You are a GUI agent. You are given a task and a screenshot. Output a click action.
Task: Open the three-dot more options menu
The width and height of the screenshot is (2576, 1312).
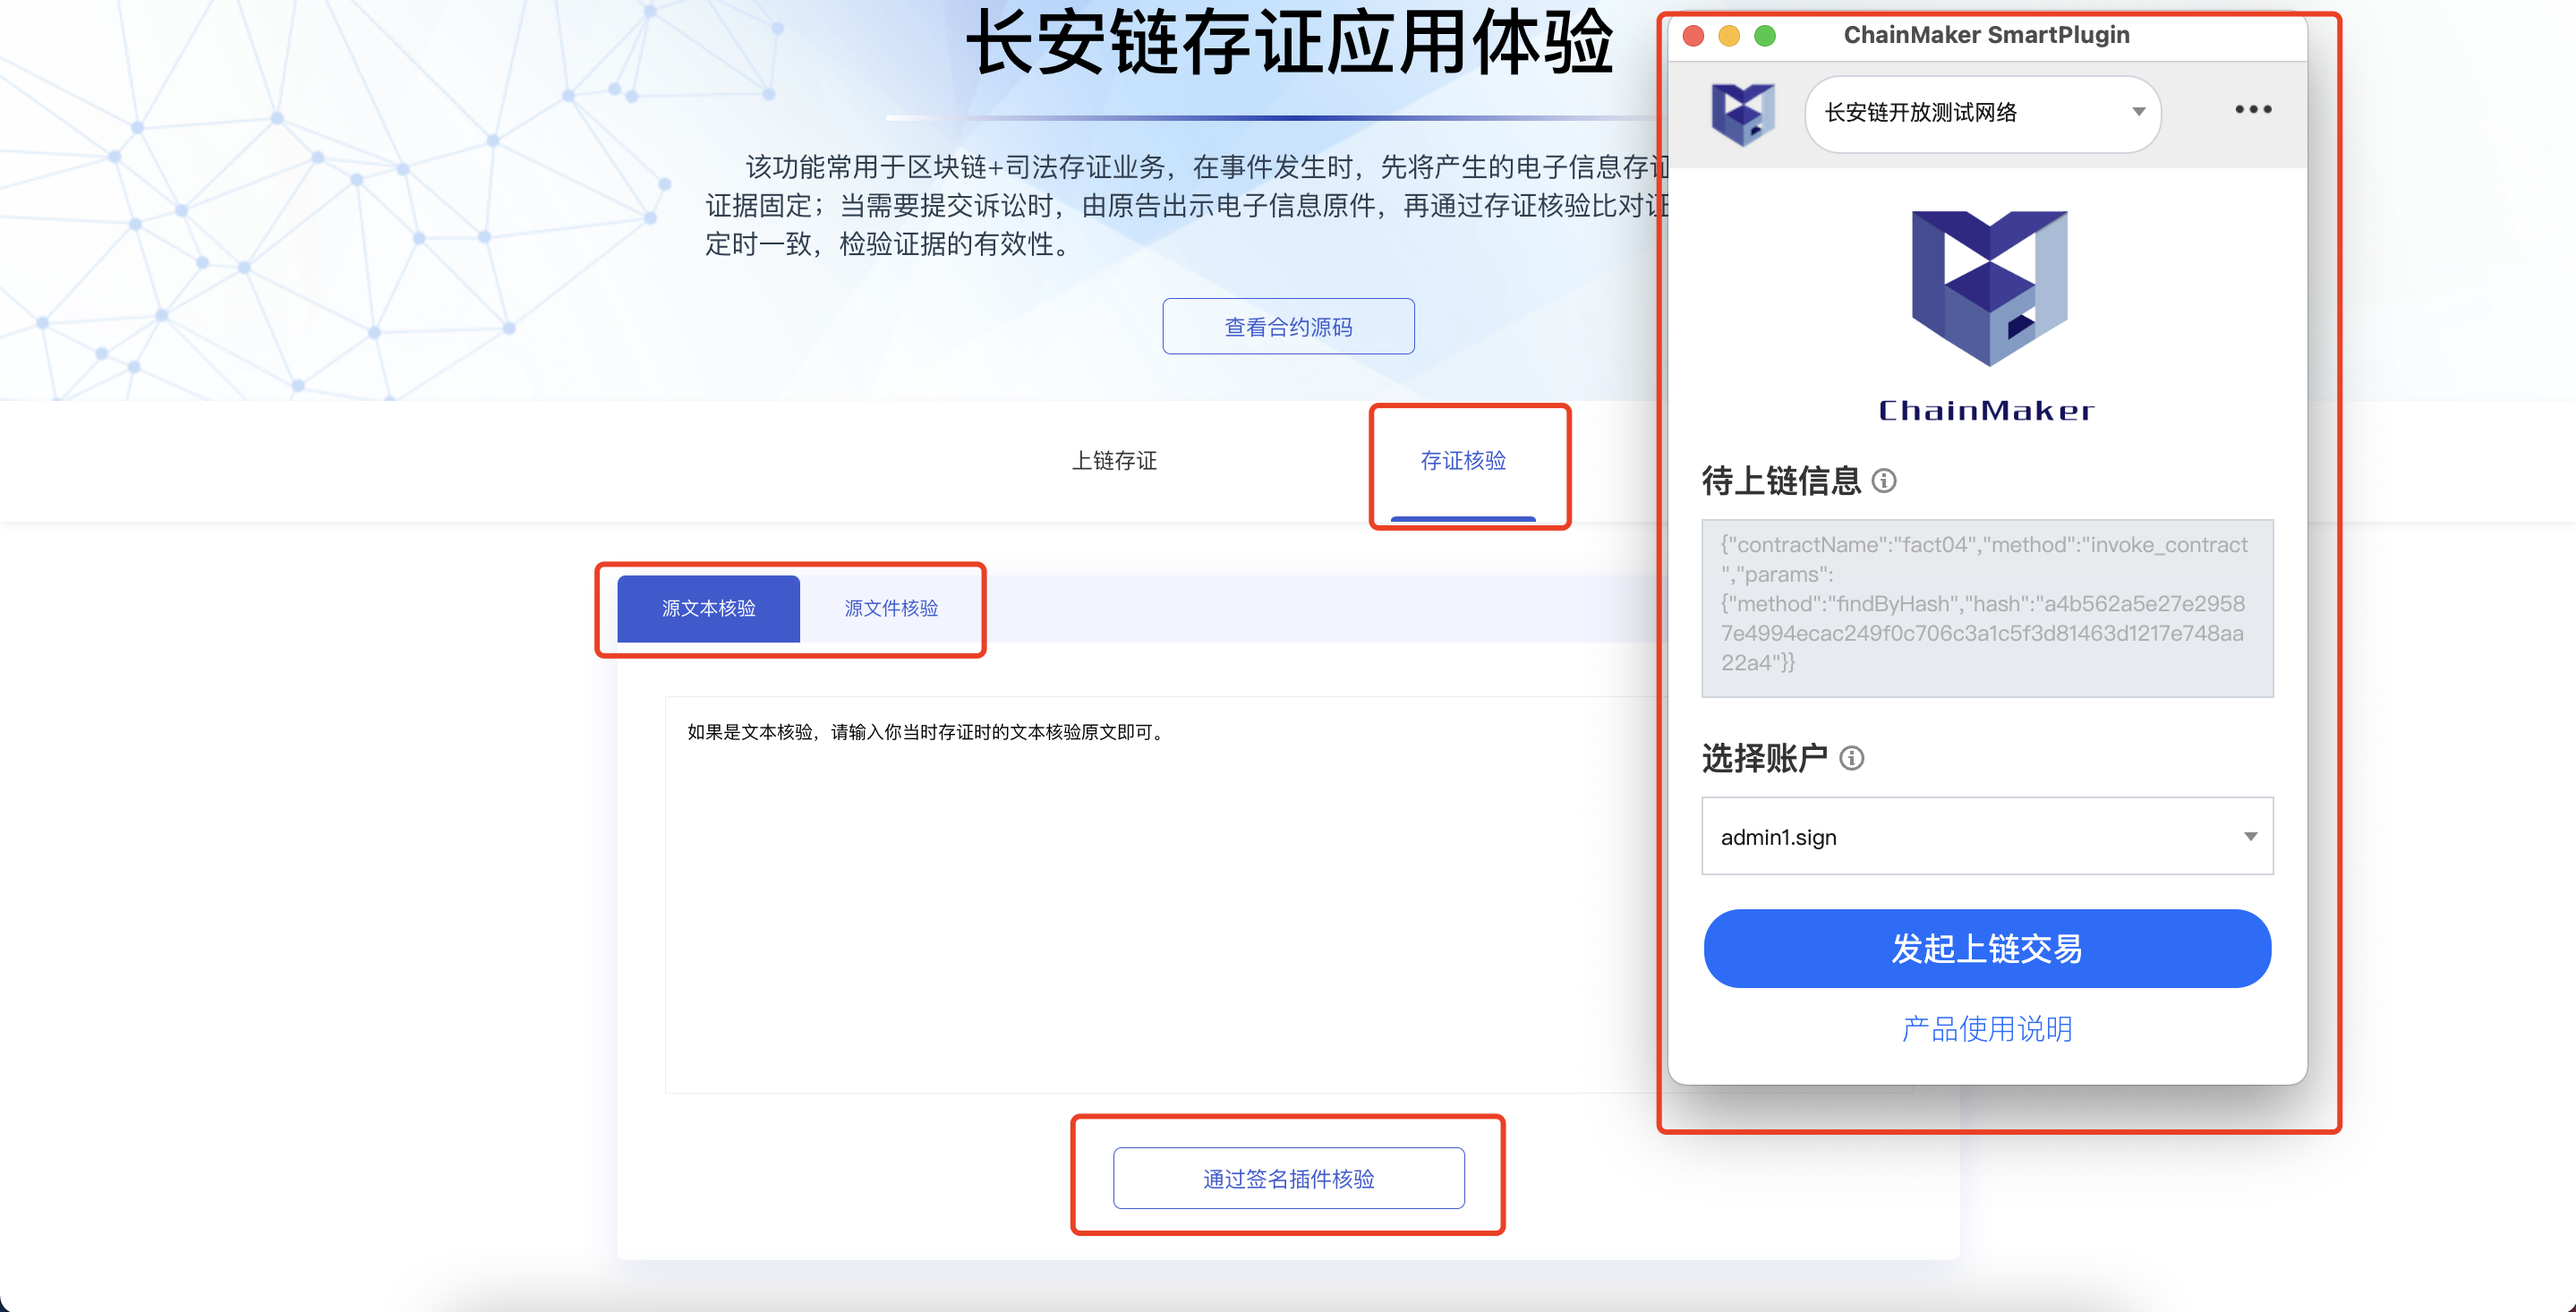tap(2252, 110)
